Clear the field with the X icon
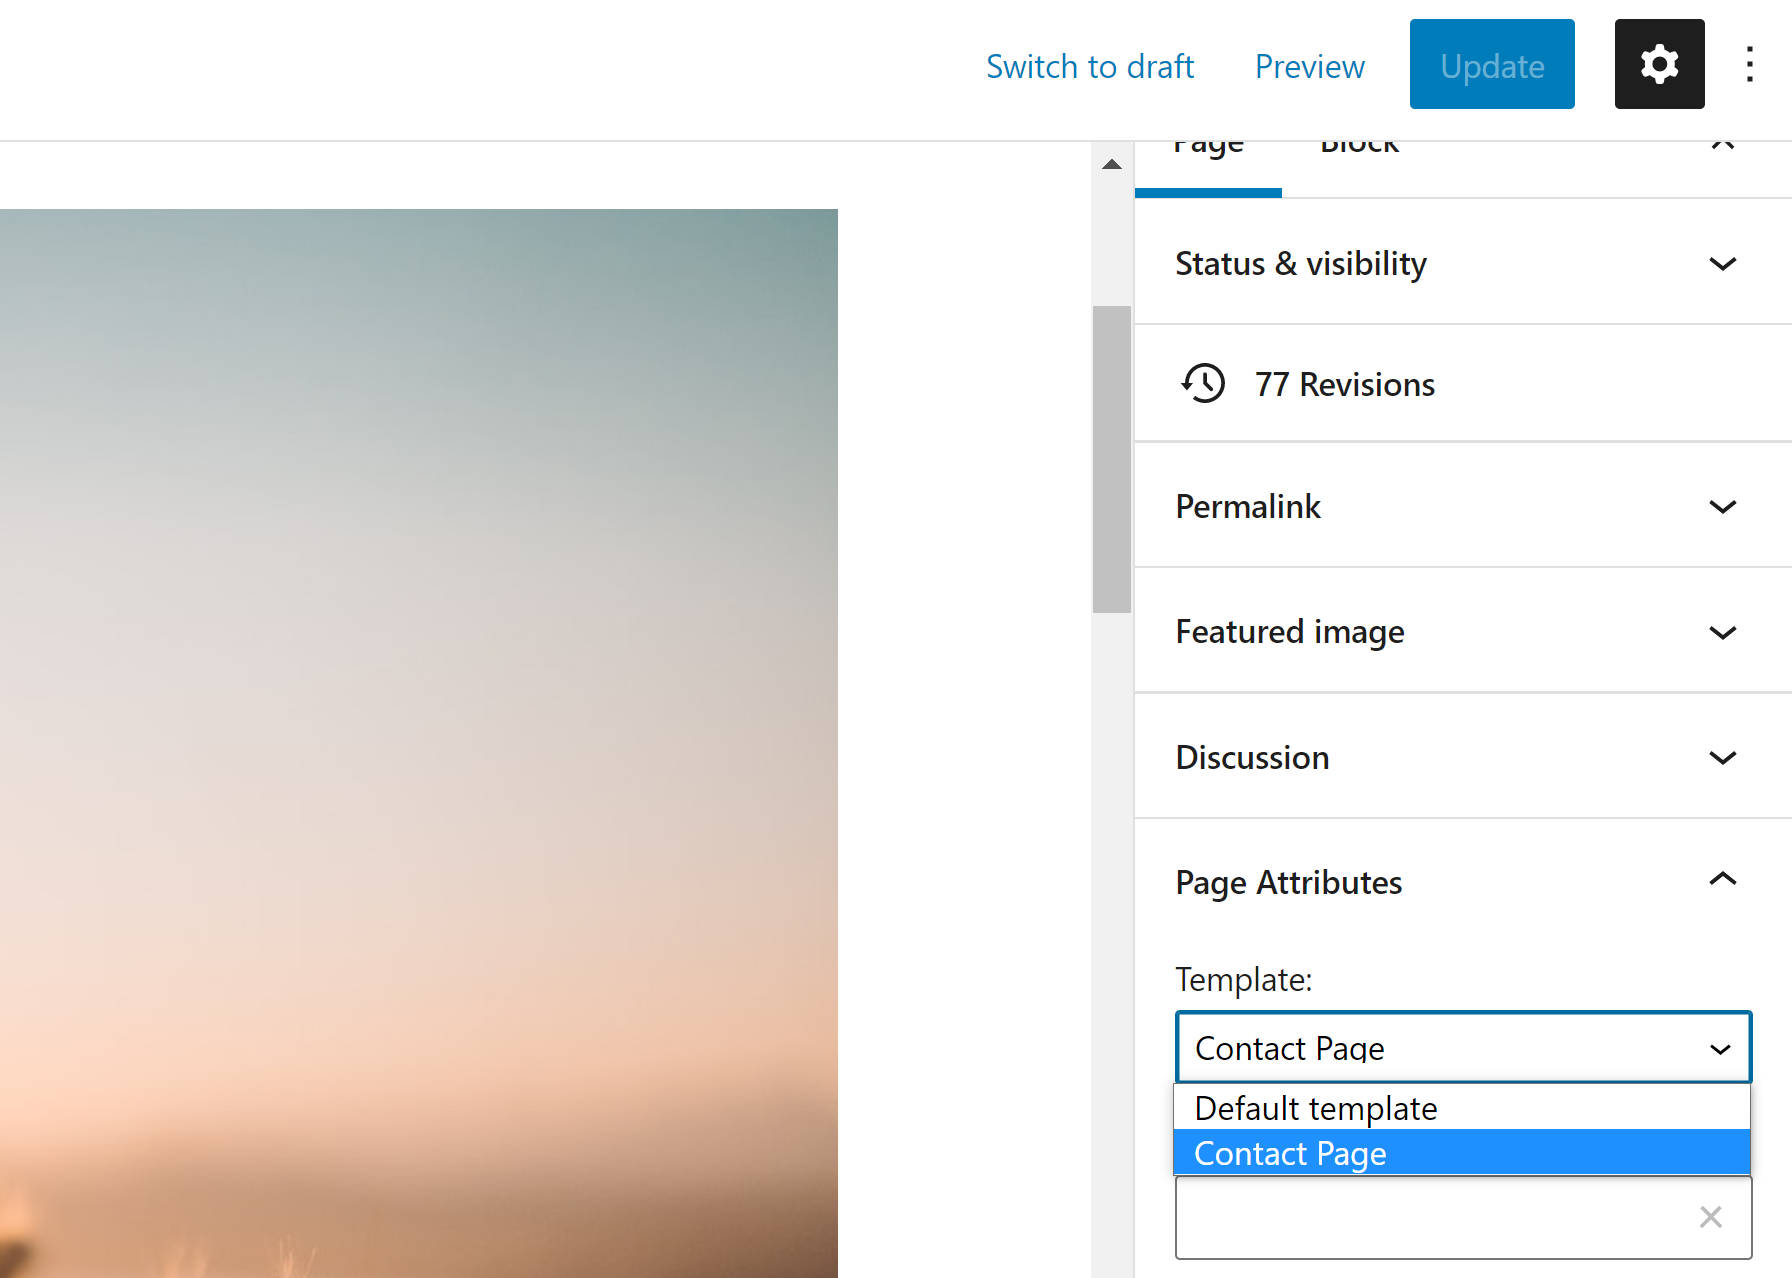Image resolution: width=1792 pixels, height=1278 pixels. (1710, 1217)
